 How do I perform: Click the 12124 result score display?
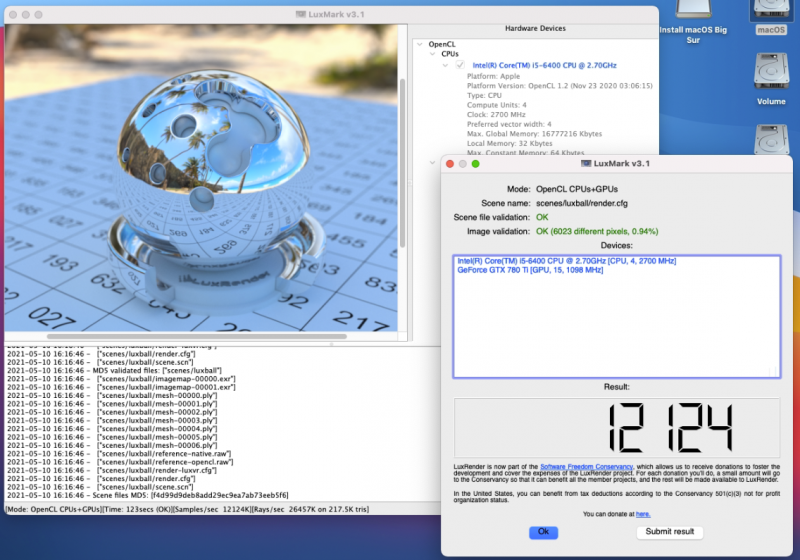point(617,427)
